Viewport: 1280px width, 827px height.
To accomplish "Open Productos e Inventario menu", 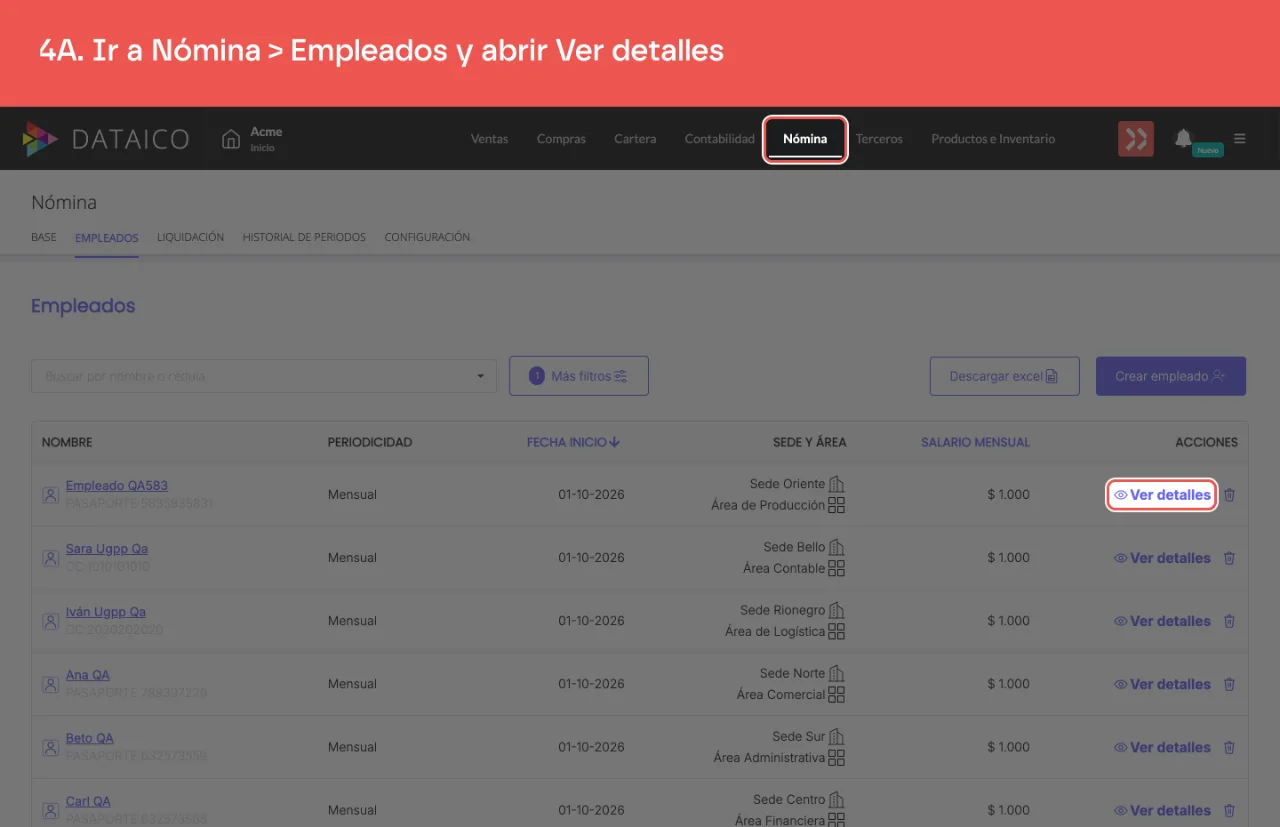I will [993, 139].
